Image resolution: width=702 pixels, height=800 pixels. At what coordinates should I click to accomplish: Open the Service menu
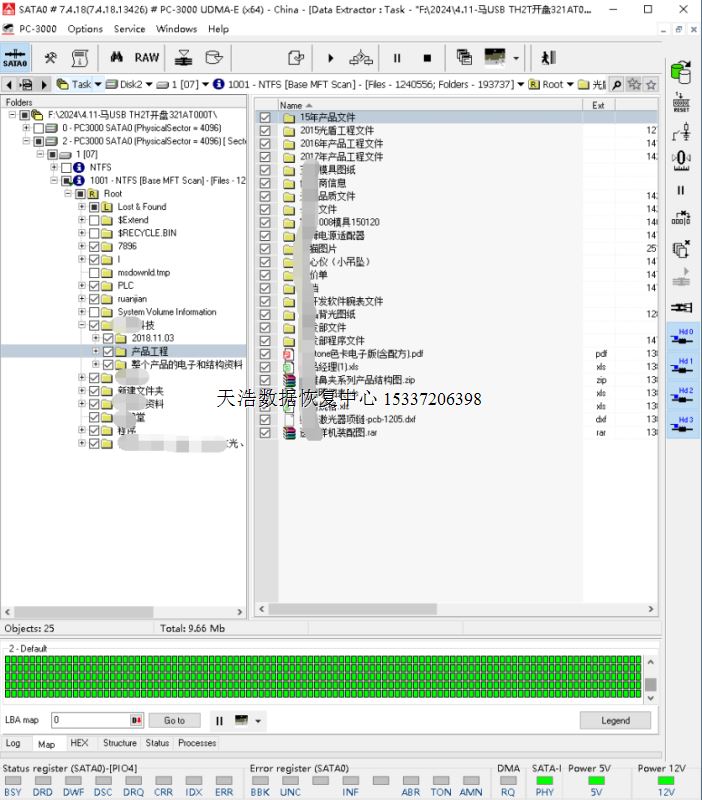coord(129,29)
